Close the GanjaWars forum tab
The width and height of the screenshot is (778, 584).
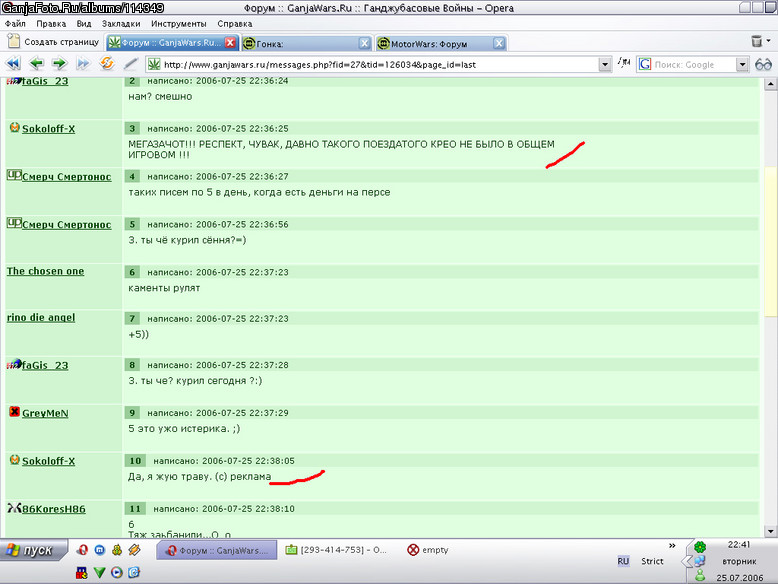230,43
